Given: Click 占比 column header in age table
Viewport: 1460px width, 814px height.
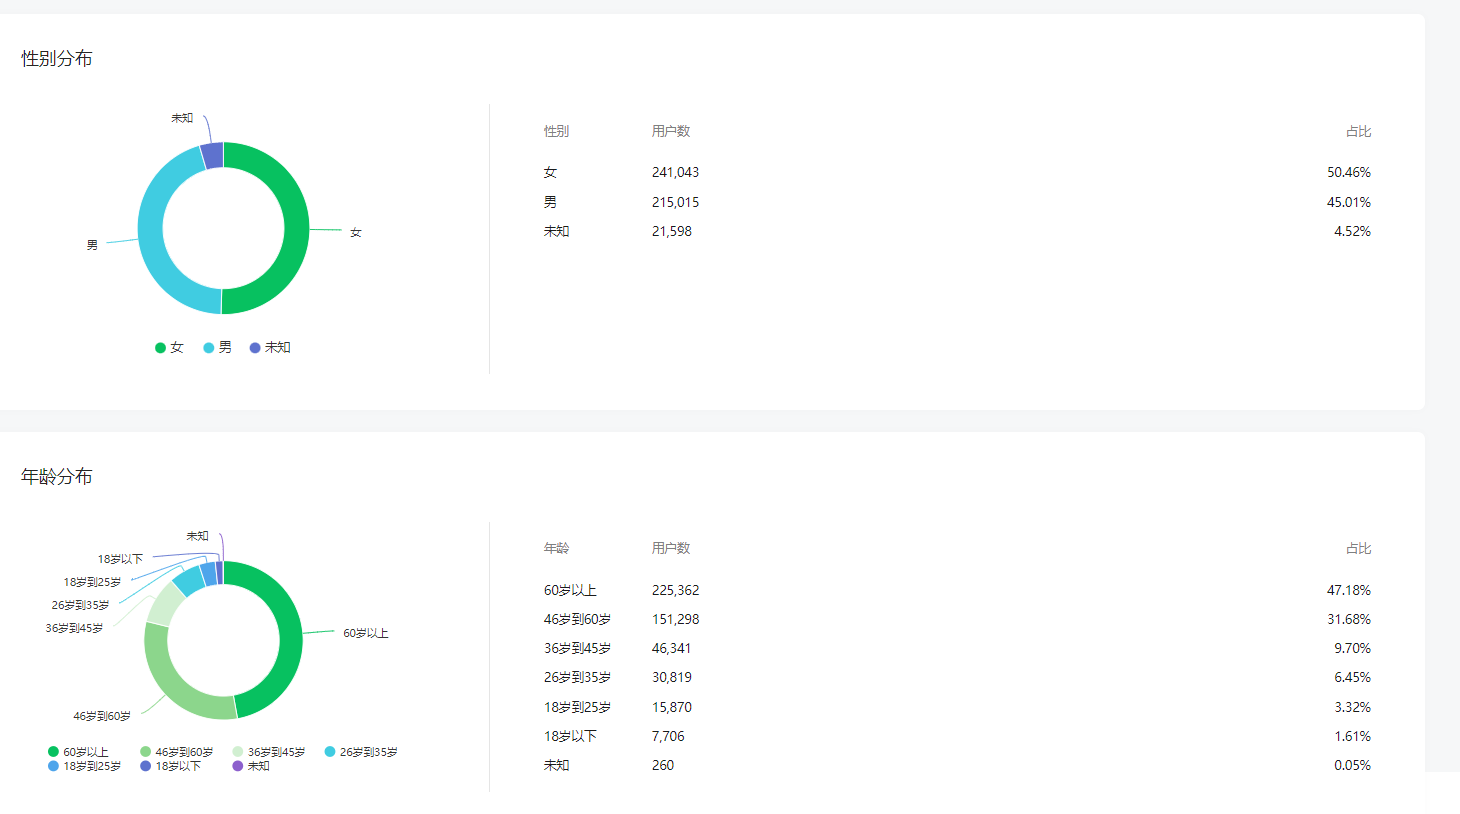Looking at the screenshot, I should pyautogui.click(x=1358, y=548).
